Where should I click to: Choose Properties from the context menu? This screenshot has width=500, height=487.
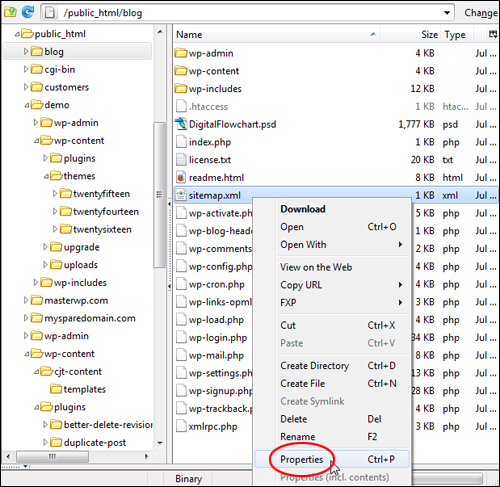332,459
